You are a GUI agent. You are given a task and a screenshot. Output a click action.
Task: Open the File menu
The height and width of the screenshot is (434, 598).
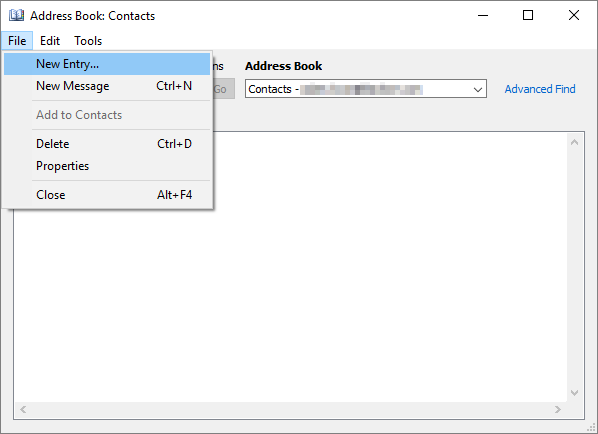click(17, 40)
